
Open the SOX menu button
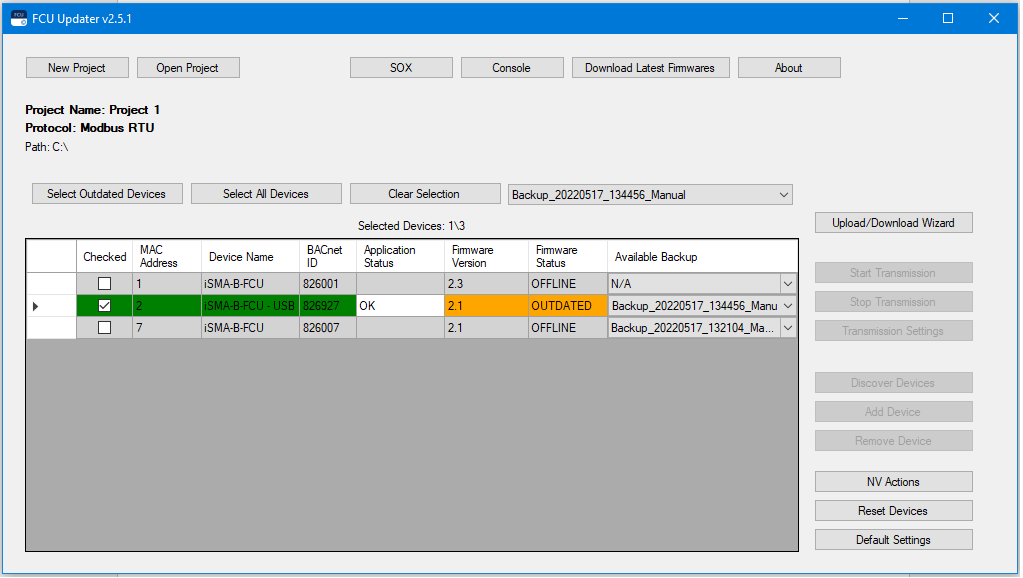(x=401, y=68)
